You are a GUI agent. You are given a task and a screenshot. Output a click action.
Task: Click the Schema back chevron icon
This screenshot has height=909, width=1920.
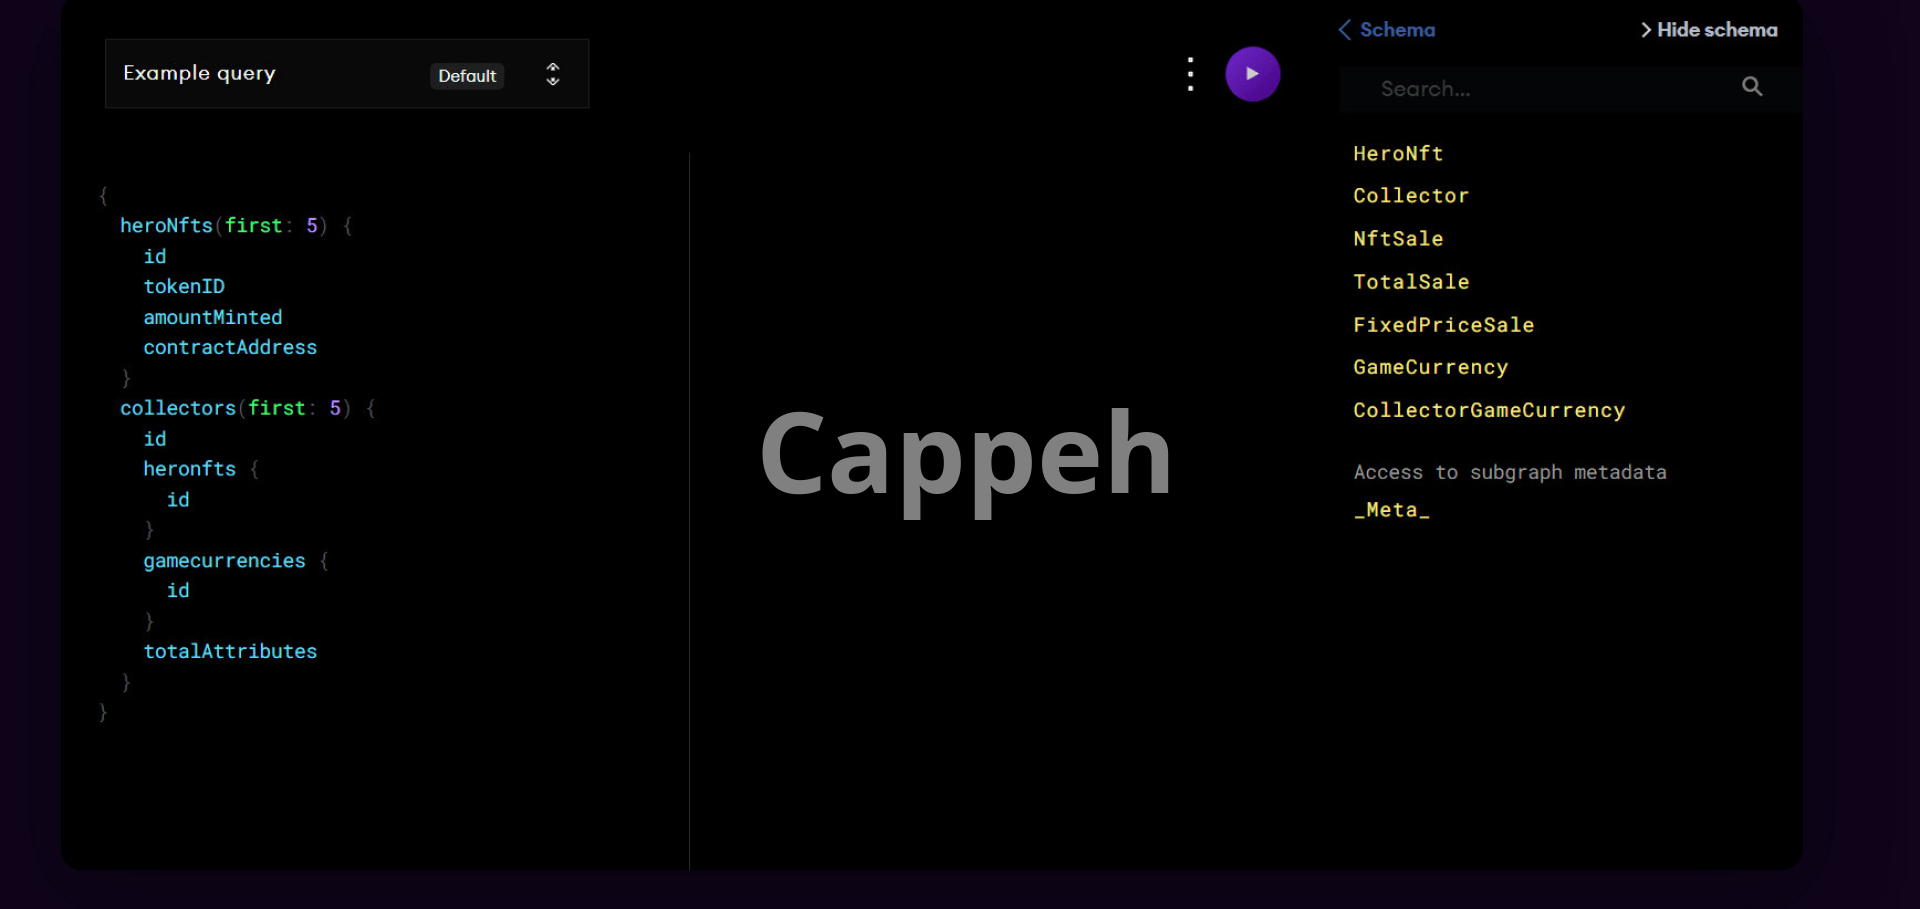click(1345, 30)
